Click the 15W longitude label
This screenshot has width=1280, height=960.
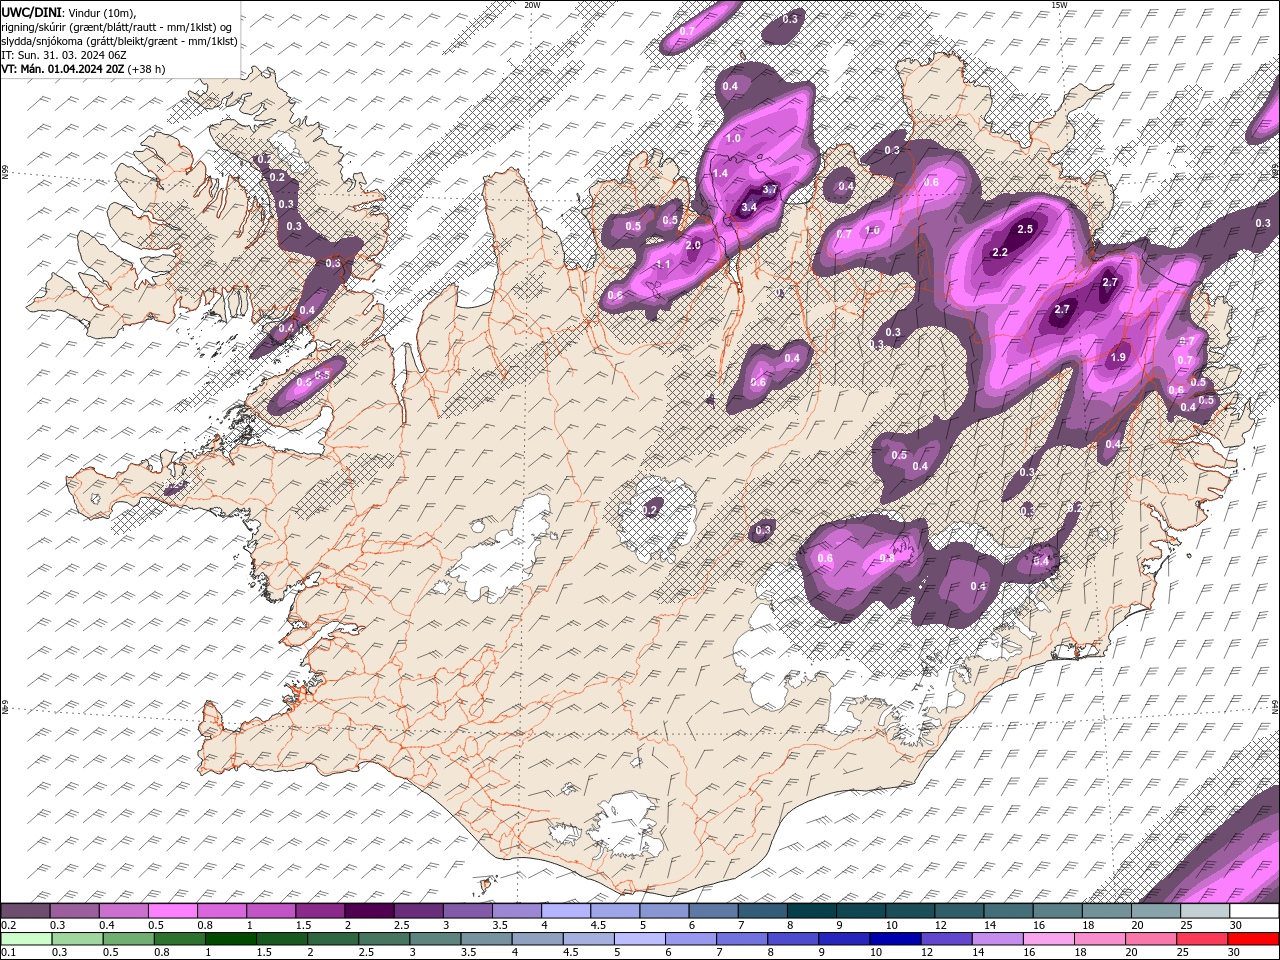coord(1060,5)
